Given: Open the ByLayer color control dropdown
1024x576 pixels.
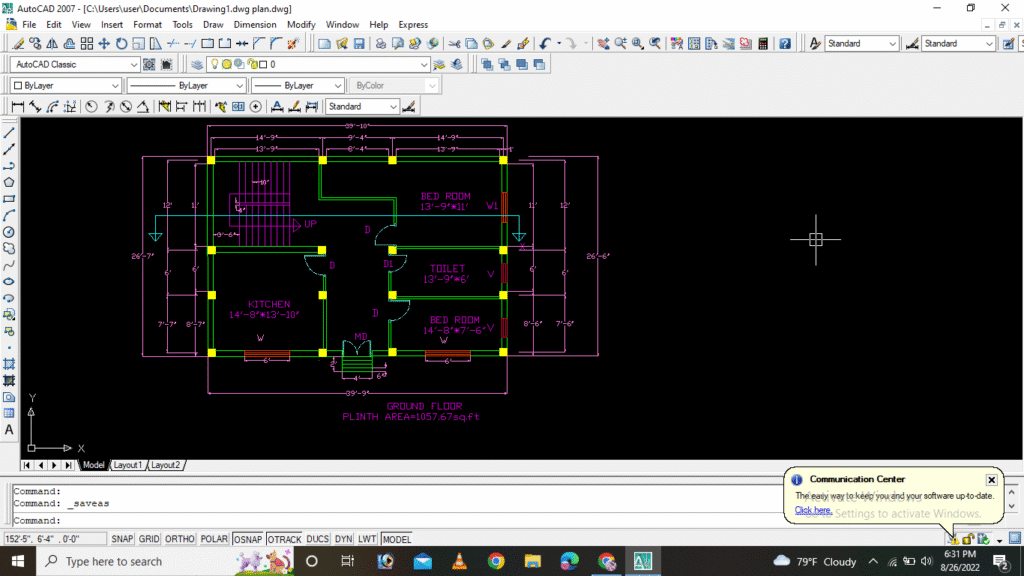Looking at the screenshot, I should click(x=66, y=86).
